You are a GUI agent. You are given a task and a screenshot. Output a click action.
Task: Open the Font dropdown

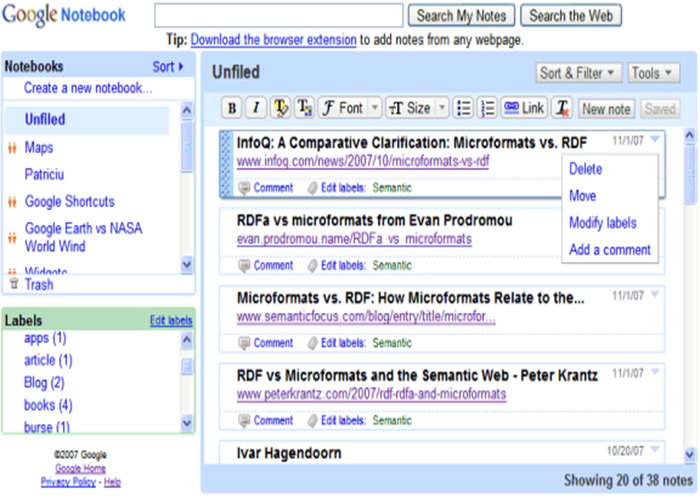[x=350, y=108]
